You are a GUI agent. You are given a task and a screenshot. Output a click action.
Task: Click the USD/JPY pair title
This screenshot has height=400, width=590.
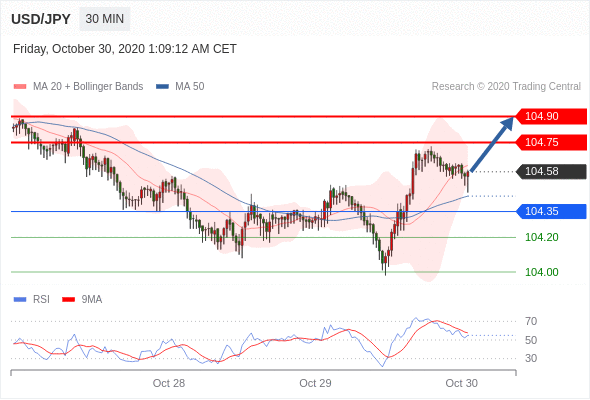pos(41,19)
